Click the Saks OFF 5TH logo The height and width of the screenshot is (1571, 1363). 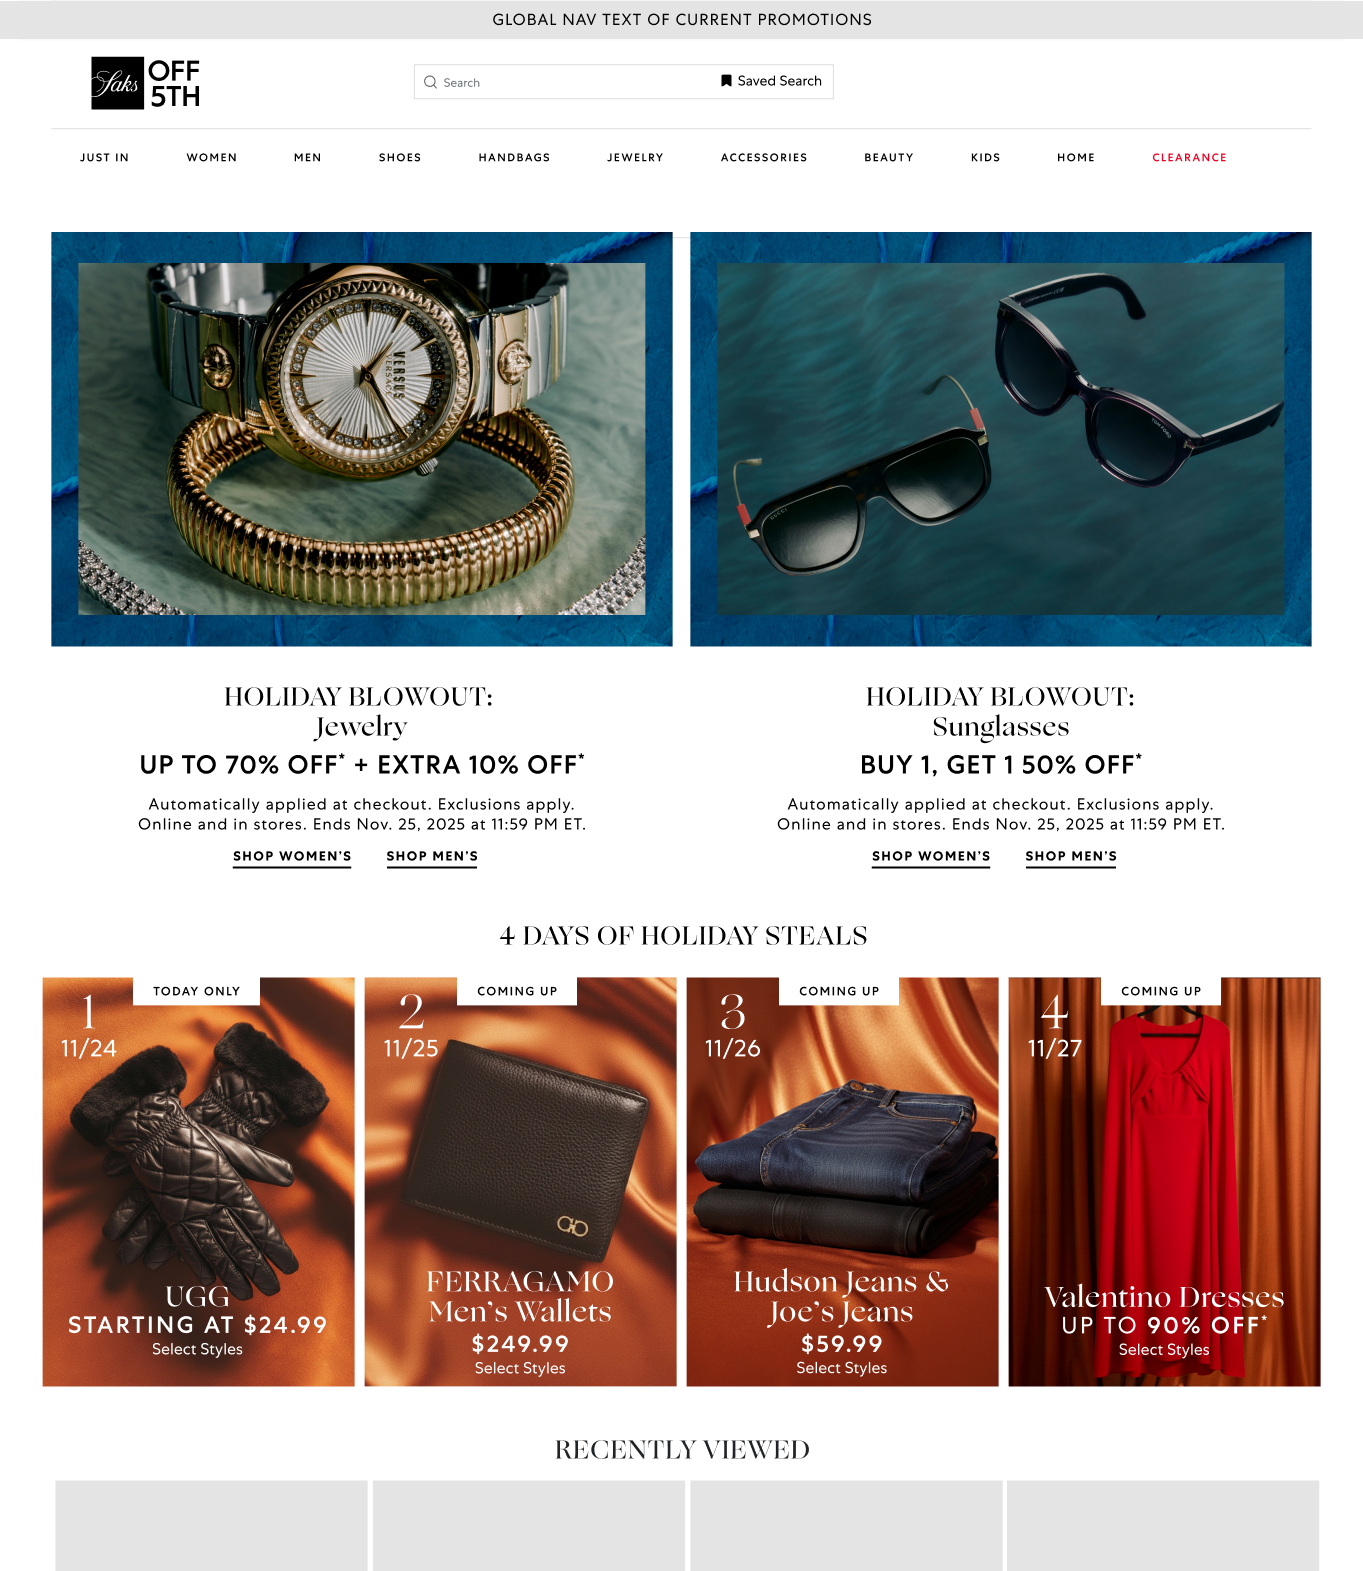coord(145,83)
